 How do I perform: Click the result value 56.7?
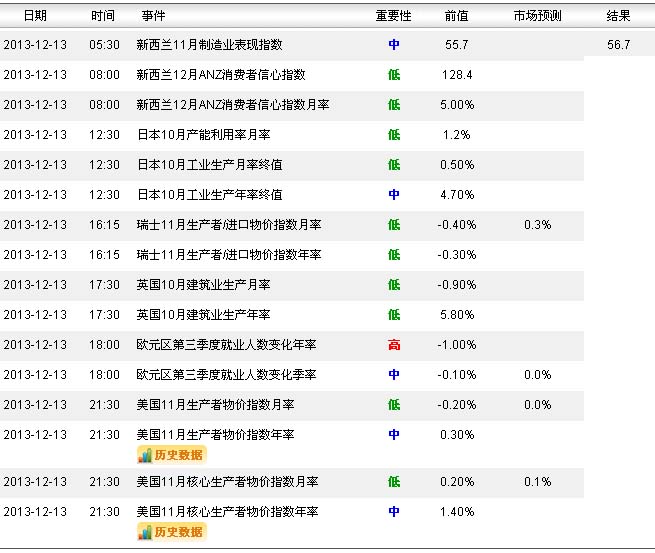[619, 45]
